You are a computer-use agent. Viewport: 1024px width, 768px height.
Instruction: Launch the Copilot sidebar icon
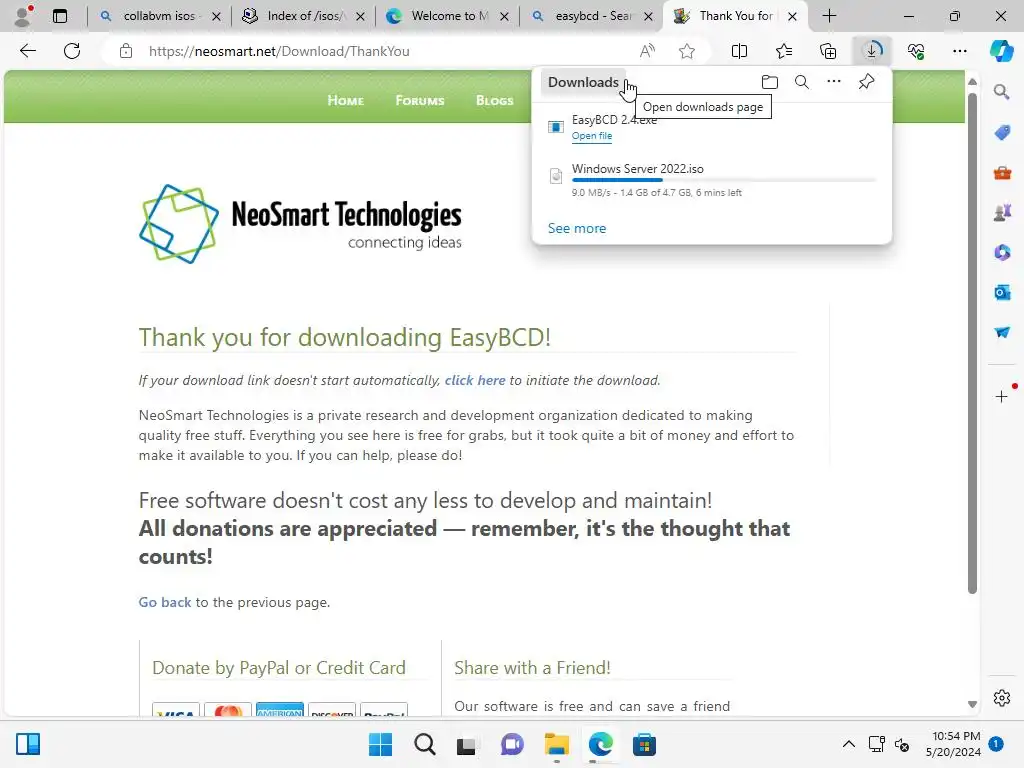[x=1002, y=51]
